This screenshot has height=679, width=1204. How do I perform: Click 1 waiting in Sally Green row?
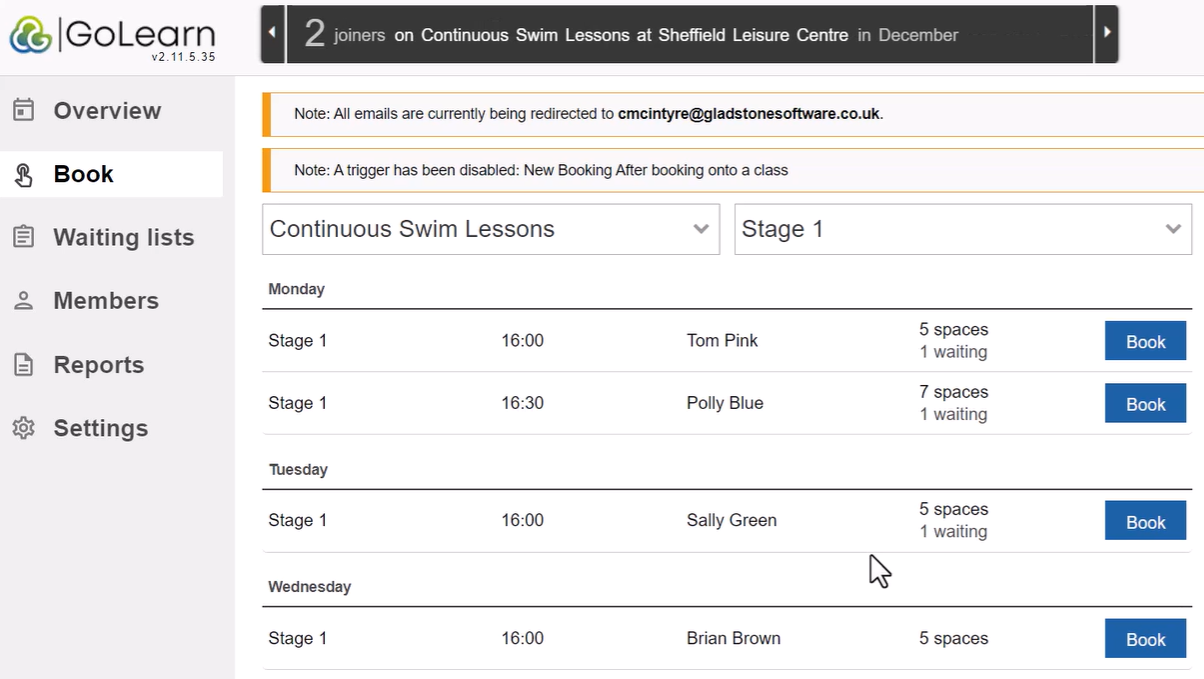(953, 532)
